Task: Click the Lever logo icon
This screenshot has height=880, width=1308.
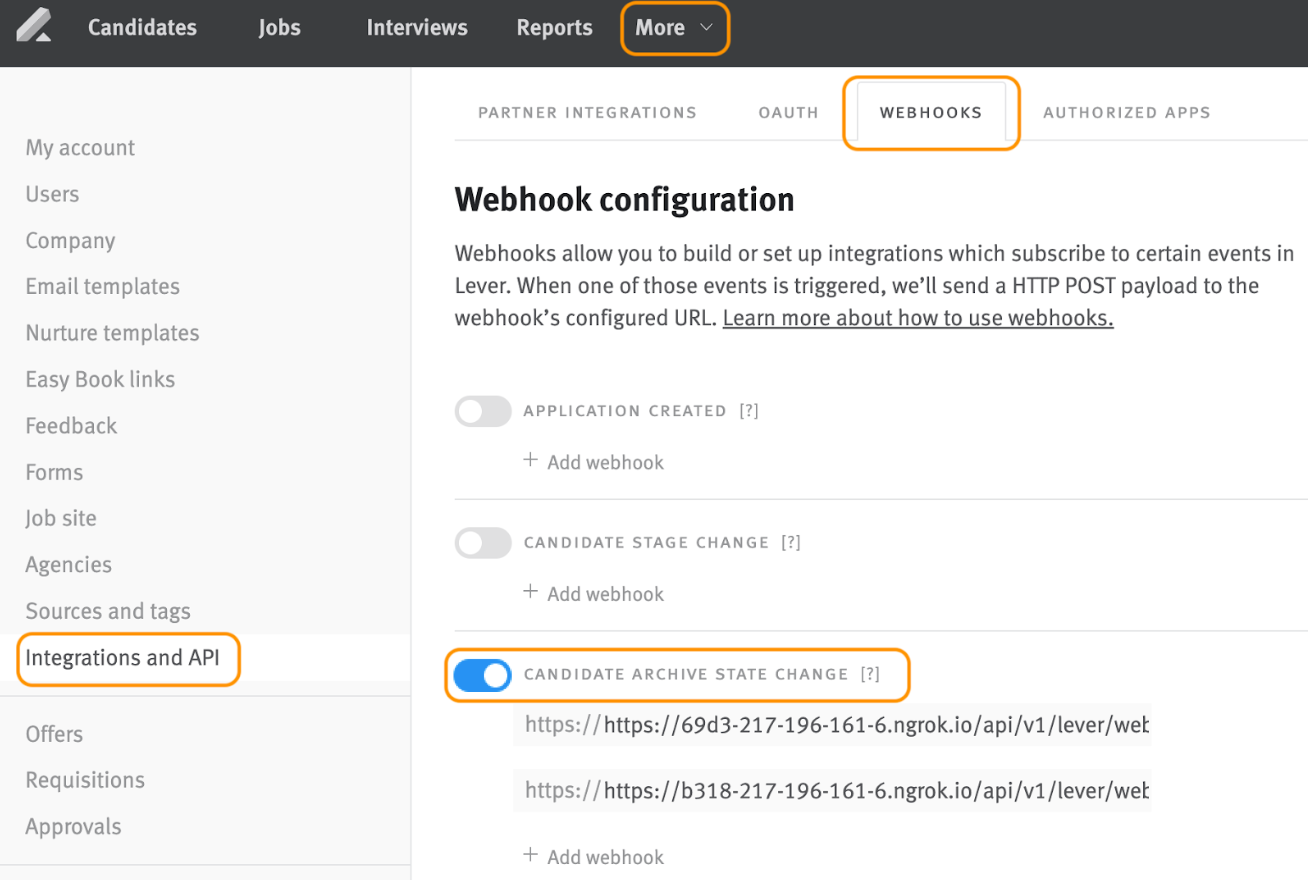Action: pos(34,26)
